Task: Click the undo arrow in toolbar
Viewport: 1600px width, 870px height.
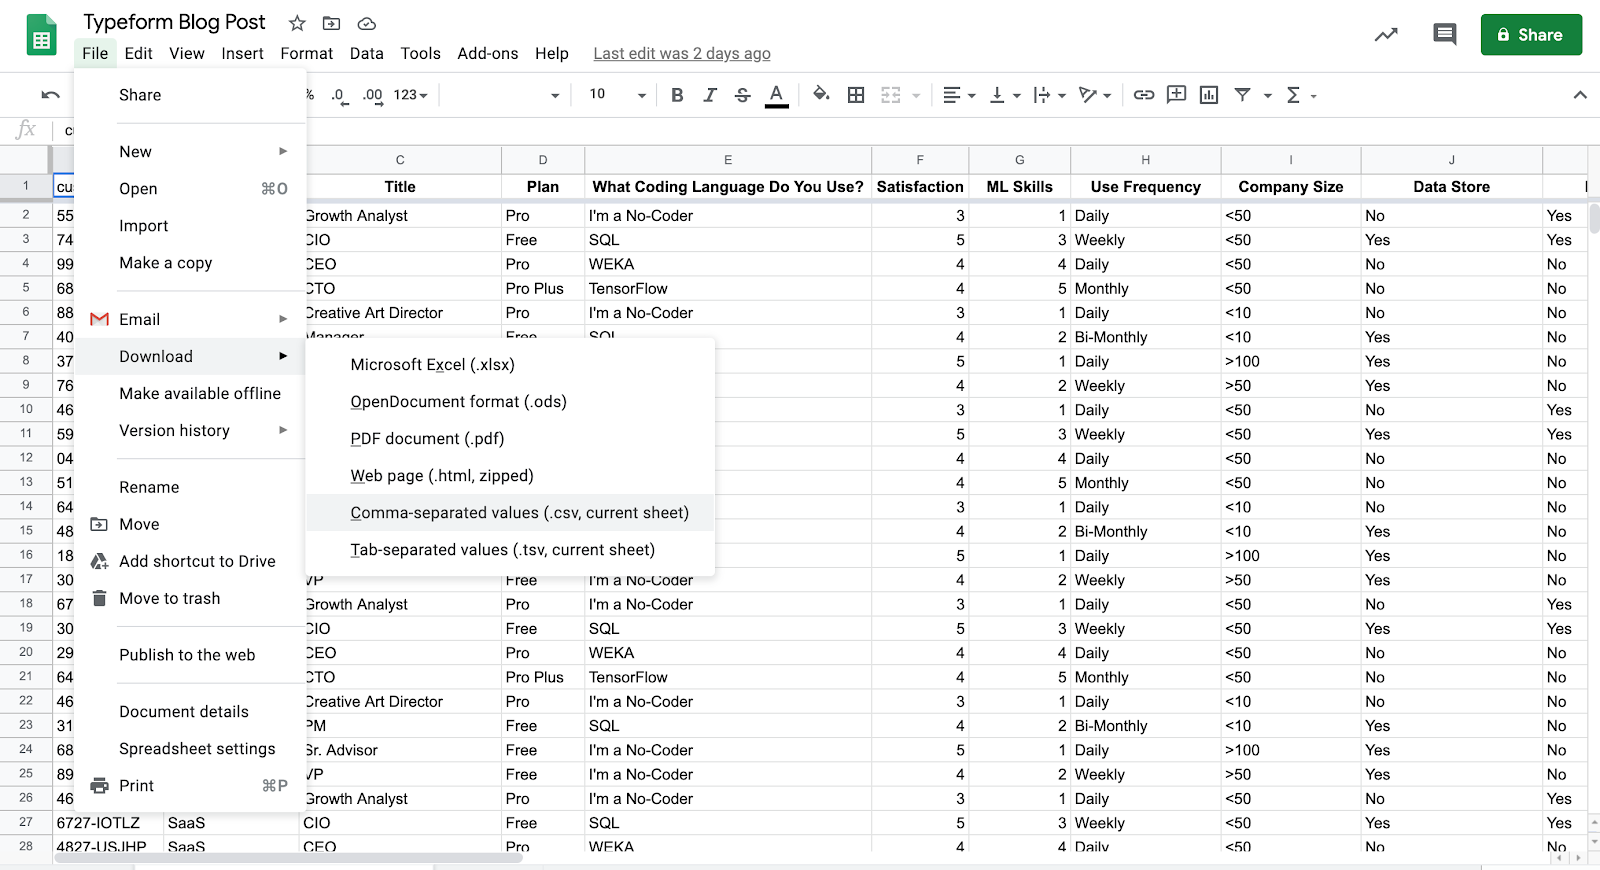Action: tap(51, 95)
